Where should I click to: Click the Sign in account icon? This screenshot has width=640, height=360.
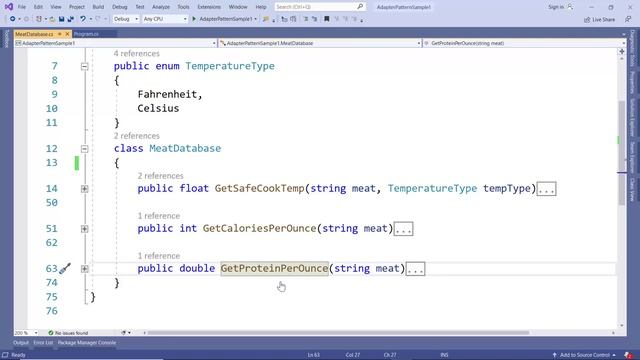coord(570,7)
